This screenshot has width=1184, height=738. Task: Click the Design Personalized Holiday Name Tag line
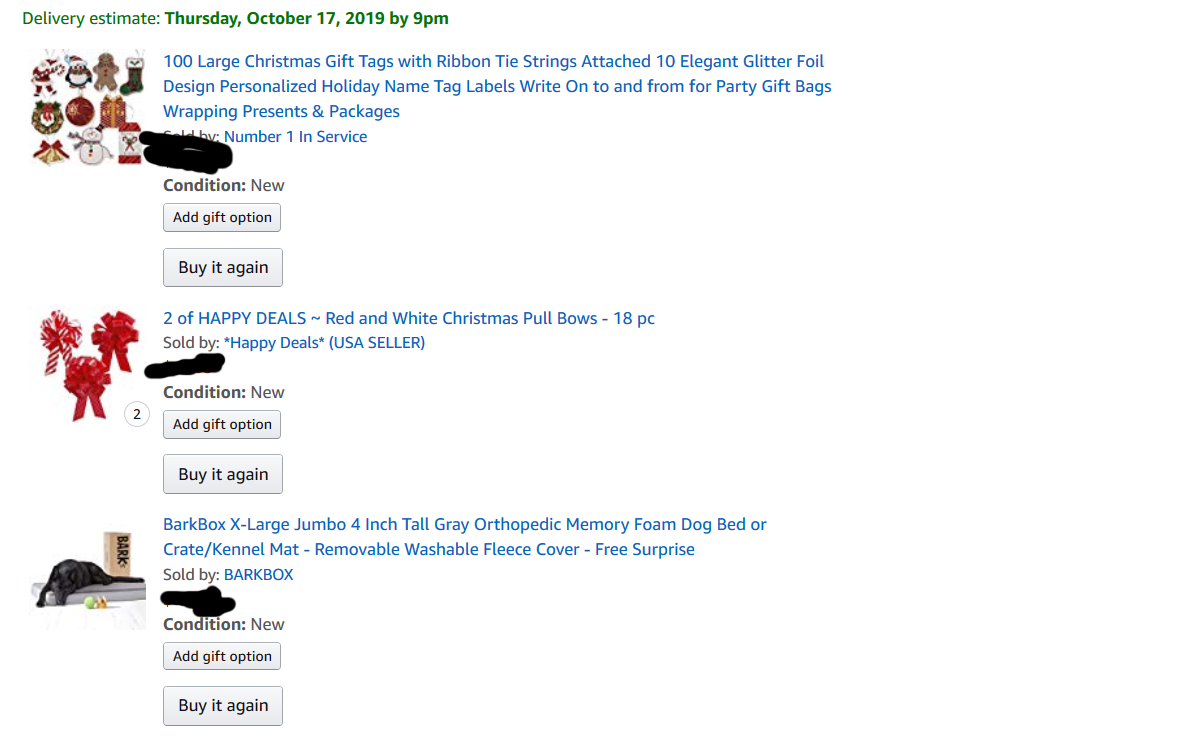[x=497, y=86]
